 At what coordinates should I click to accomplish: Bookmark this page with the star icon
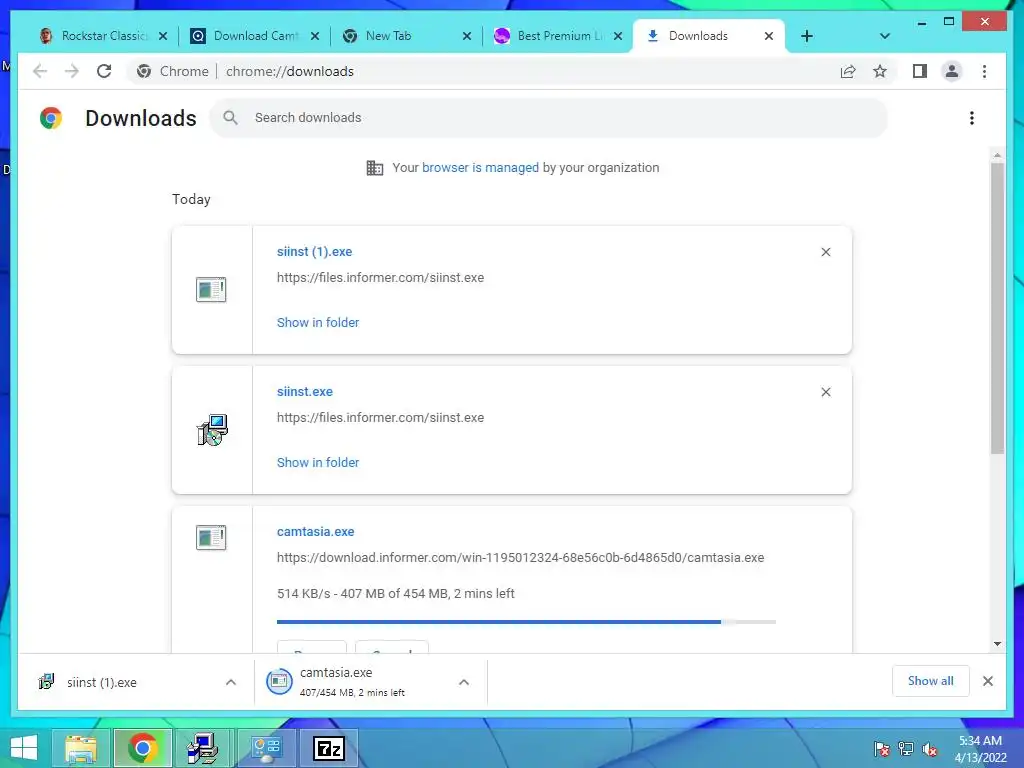tap(880, 71)
